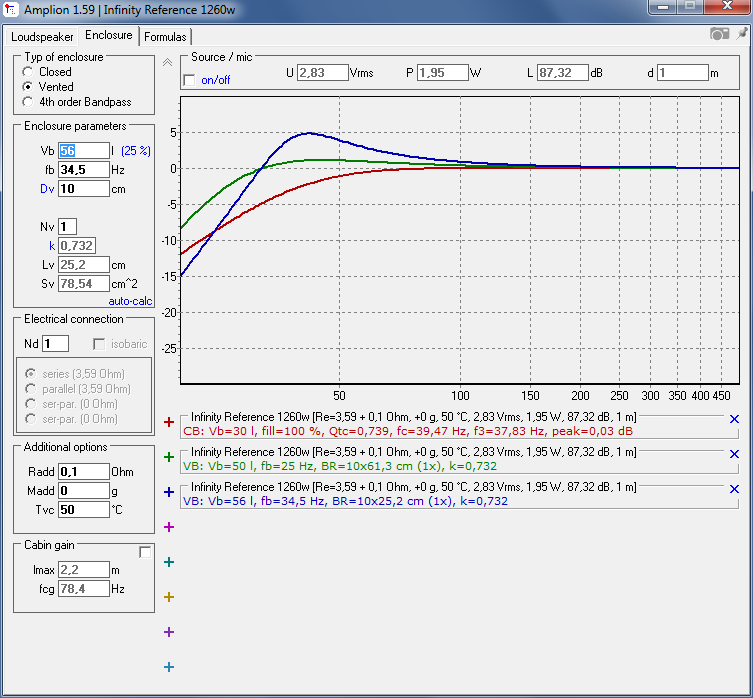Select series (3,59 Ohm) connection

coord(75,374)
